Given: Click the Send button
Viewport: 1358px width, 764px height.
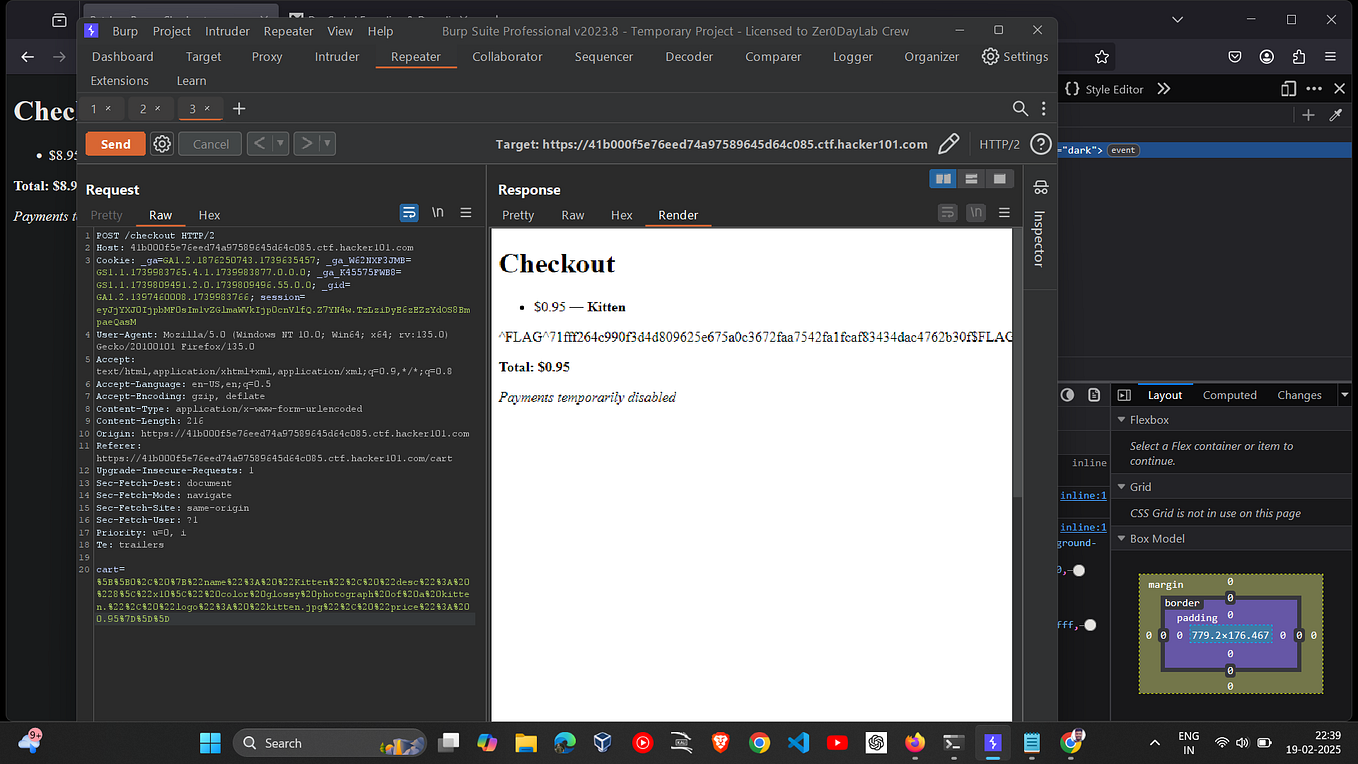Looking at the screenshot, I should coord(114,144).
